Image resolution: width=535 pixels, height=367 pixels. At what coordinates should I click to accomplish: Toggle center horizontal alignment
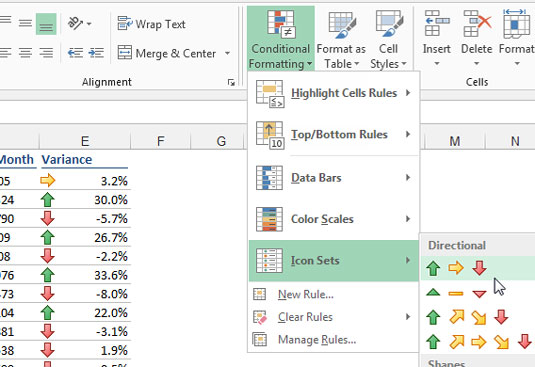(26, 53)
